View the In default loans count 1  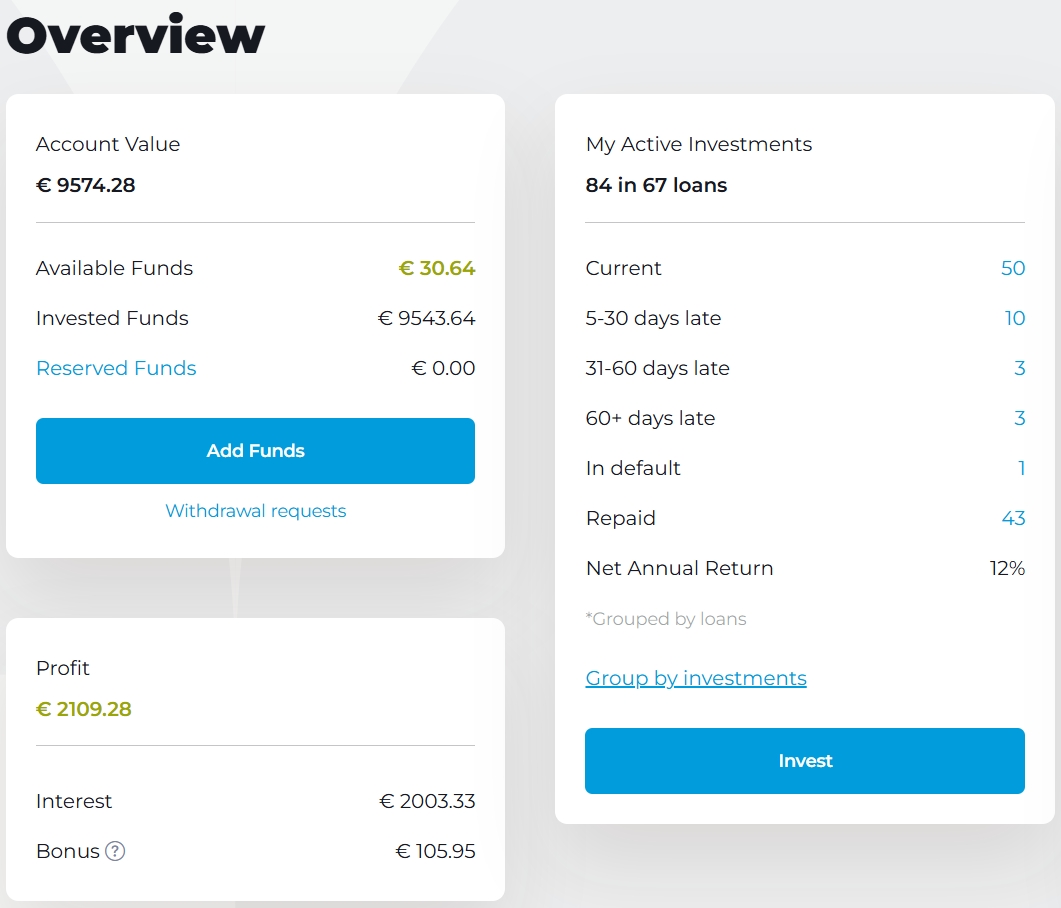coord(1021,468)
